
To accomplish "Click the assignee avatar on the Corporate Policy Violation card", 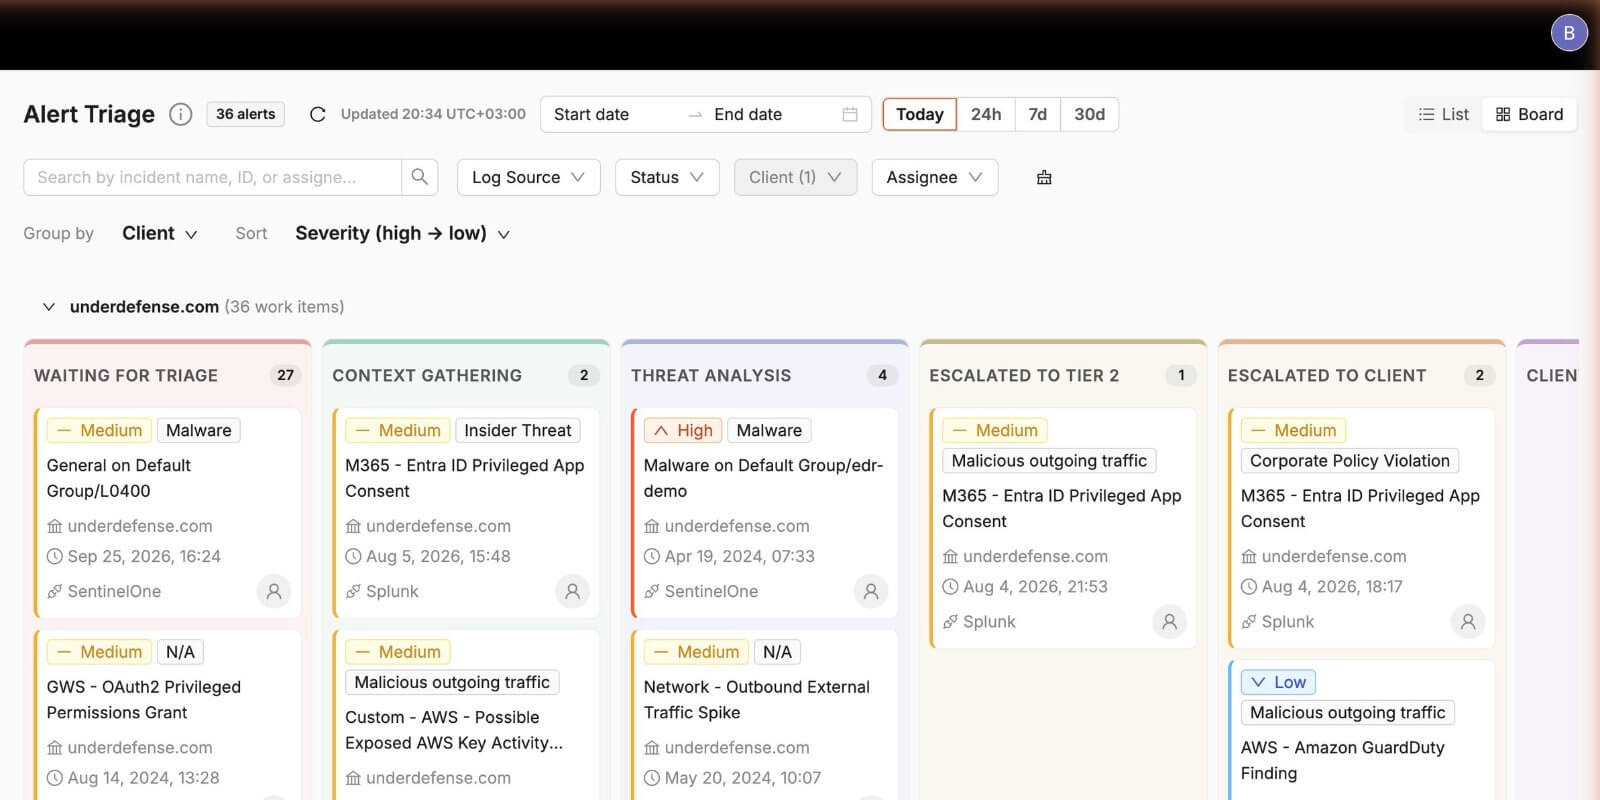I will click(1468, 621).
